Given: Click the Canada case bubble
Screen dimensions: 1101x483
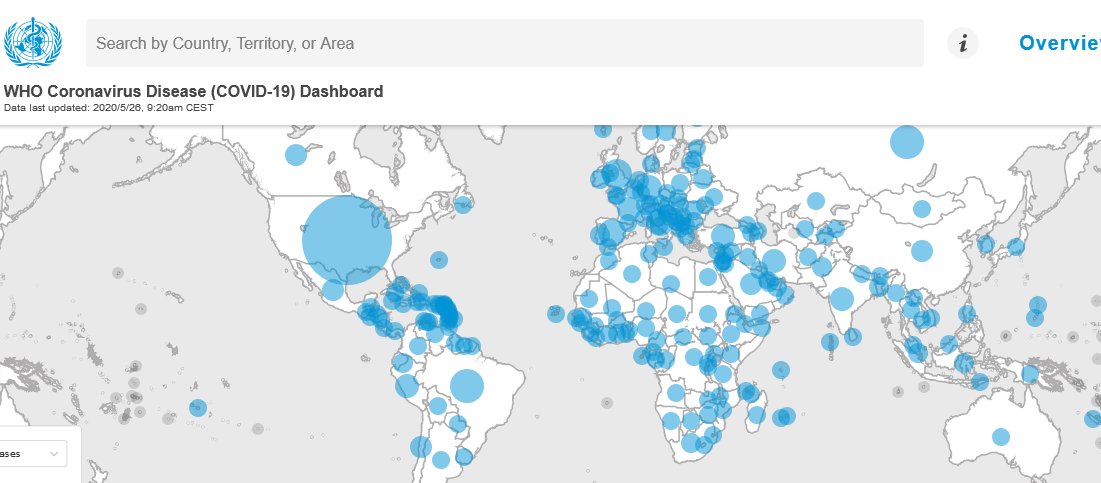Looking at the screenshot, I should point(296,154).
